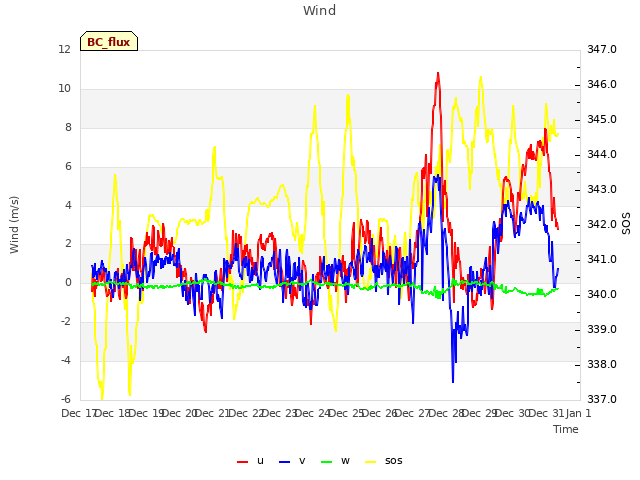The width and height of the screenshot is (640, 480).
Task: Click the right-axis value '346.0'
Action: click(602, 84)
